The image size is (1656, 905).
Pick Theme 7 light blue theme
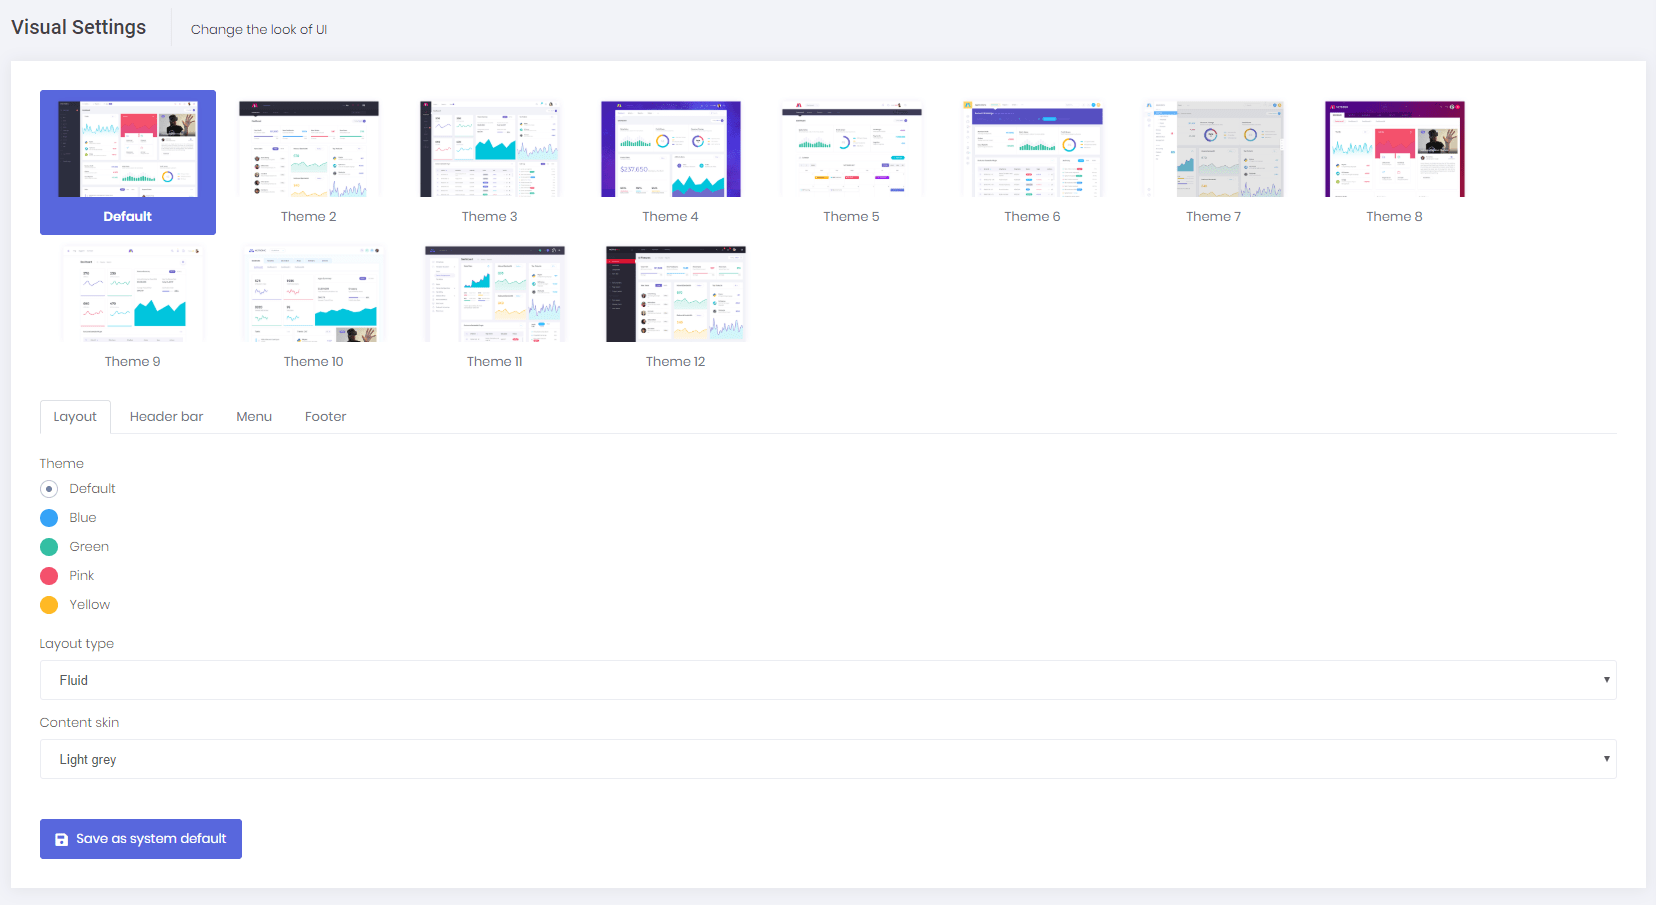(1213, 150)
